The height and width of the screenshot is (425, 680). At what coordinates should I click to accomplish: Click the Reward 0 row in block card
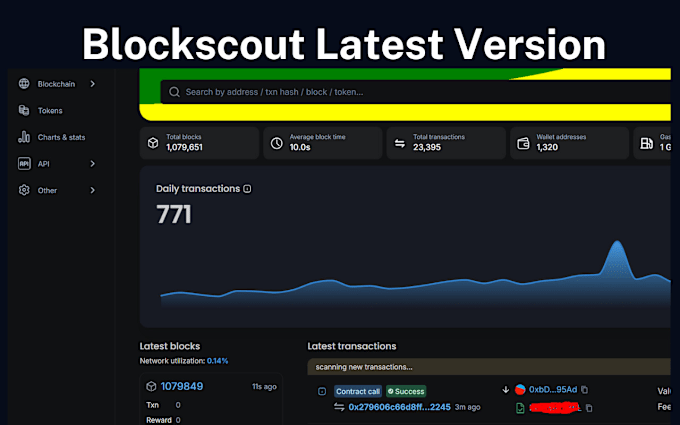163,420
